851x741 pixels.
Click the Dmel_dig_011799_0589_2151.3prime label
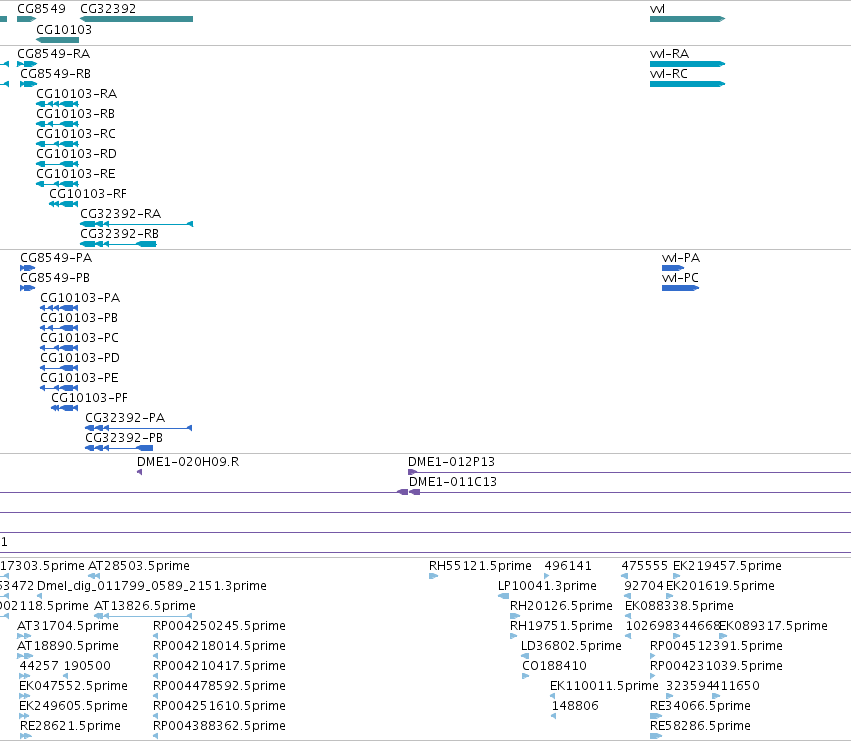[152, 586]
